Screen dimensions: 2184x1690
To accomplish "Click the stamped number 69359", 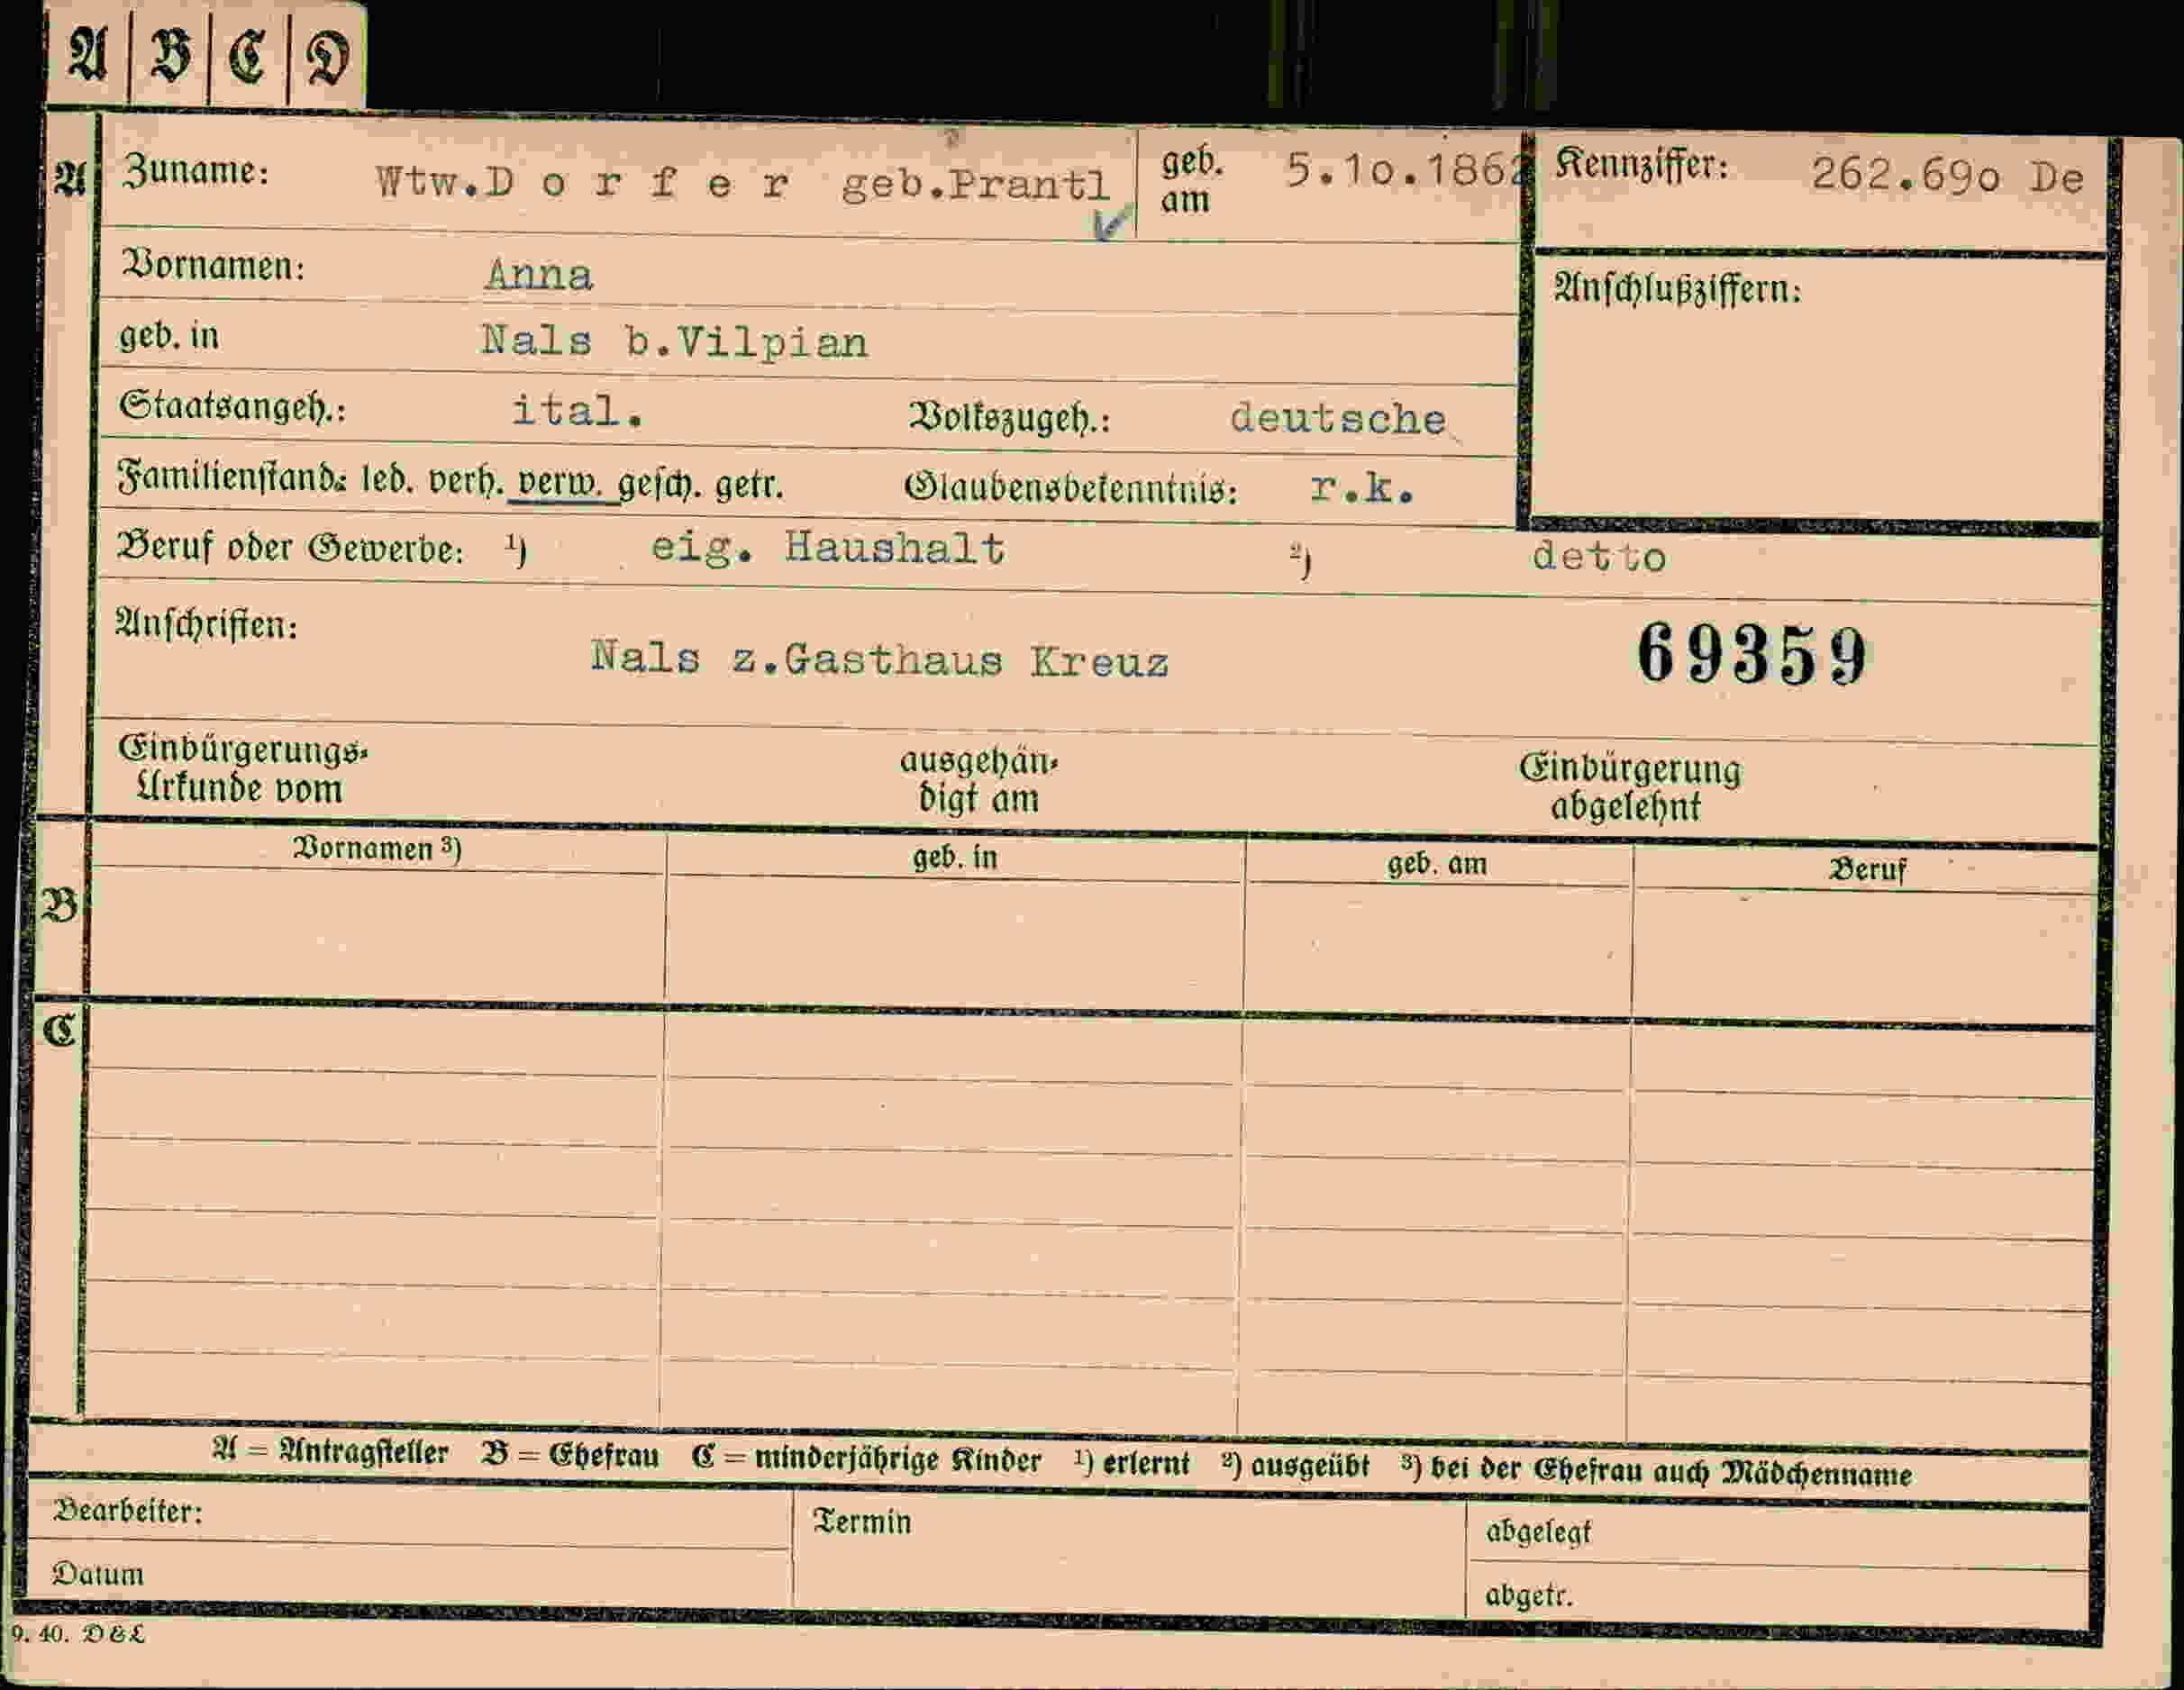I will [1752, 655].
